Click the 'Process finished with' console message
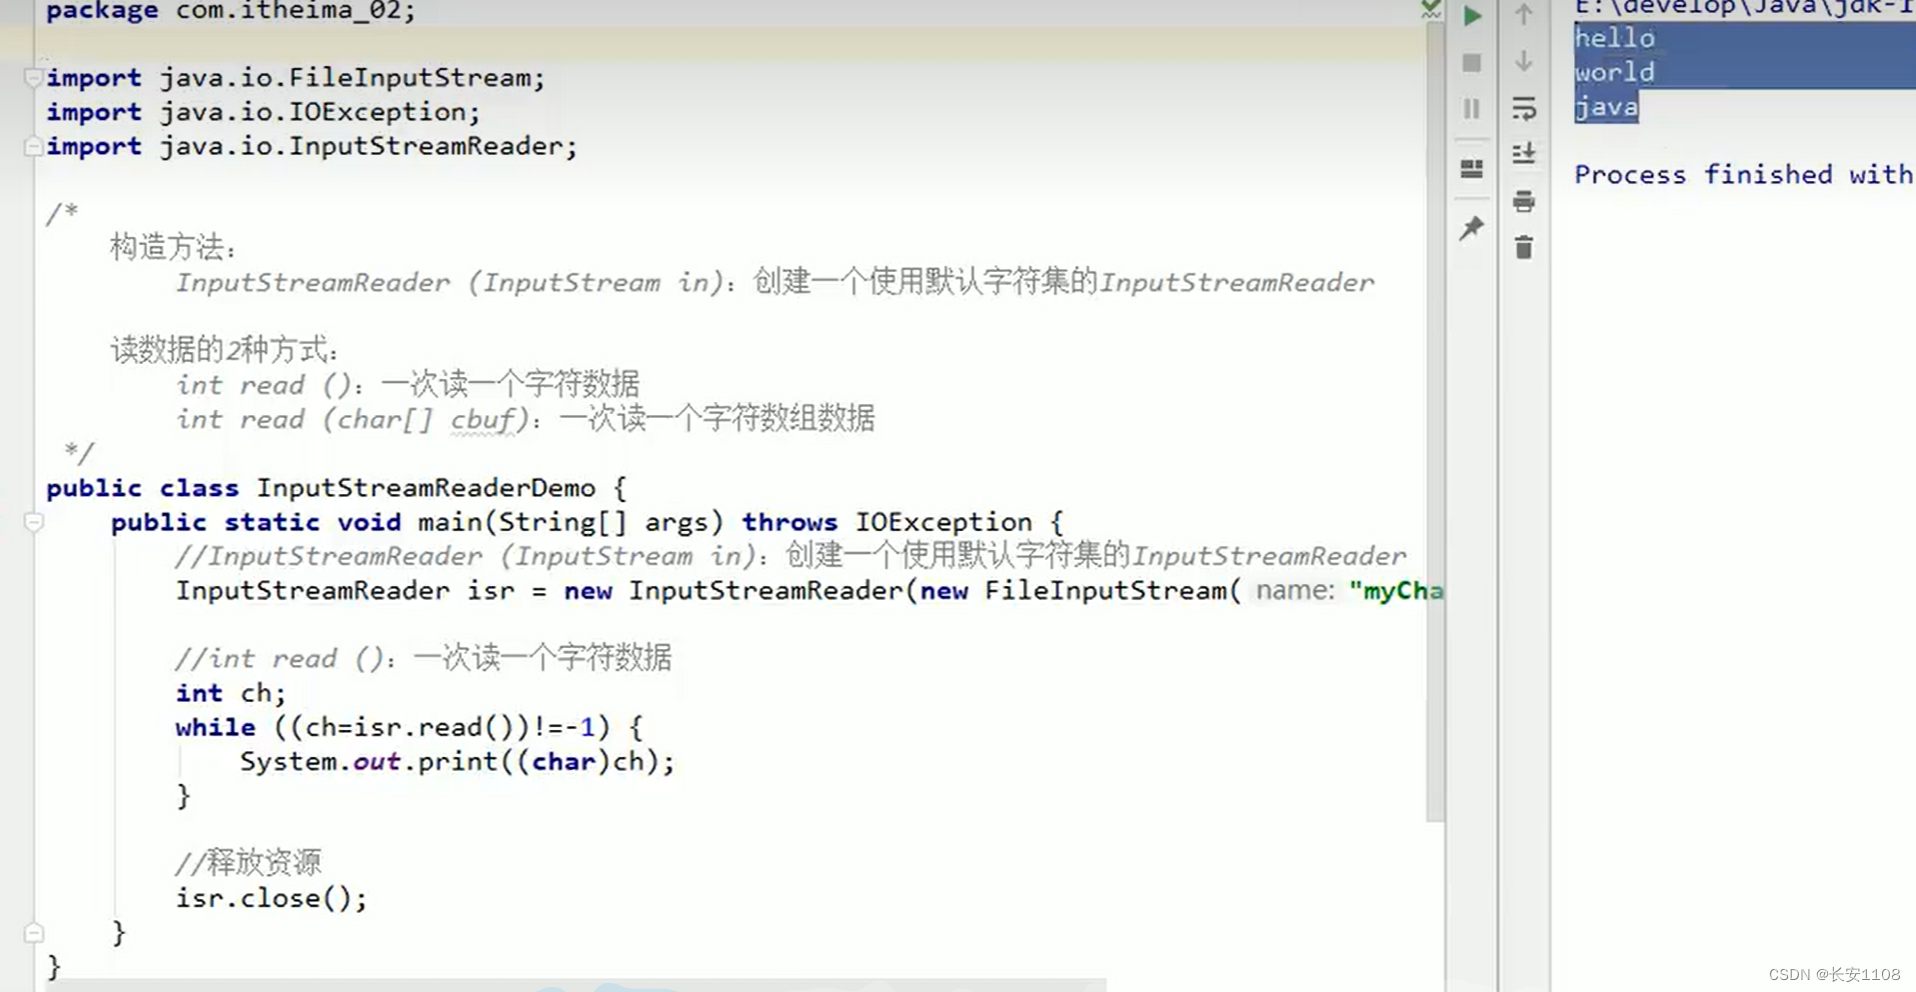1916x992 pixels. 1743,174
